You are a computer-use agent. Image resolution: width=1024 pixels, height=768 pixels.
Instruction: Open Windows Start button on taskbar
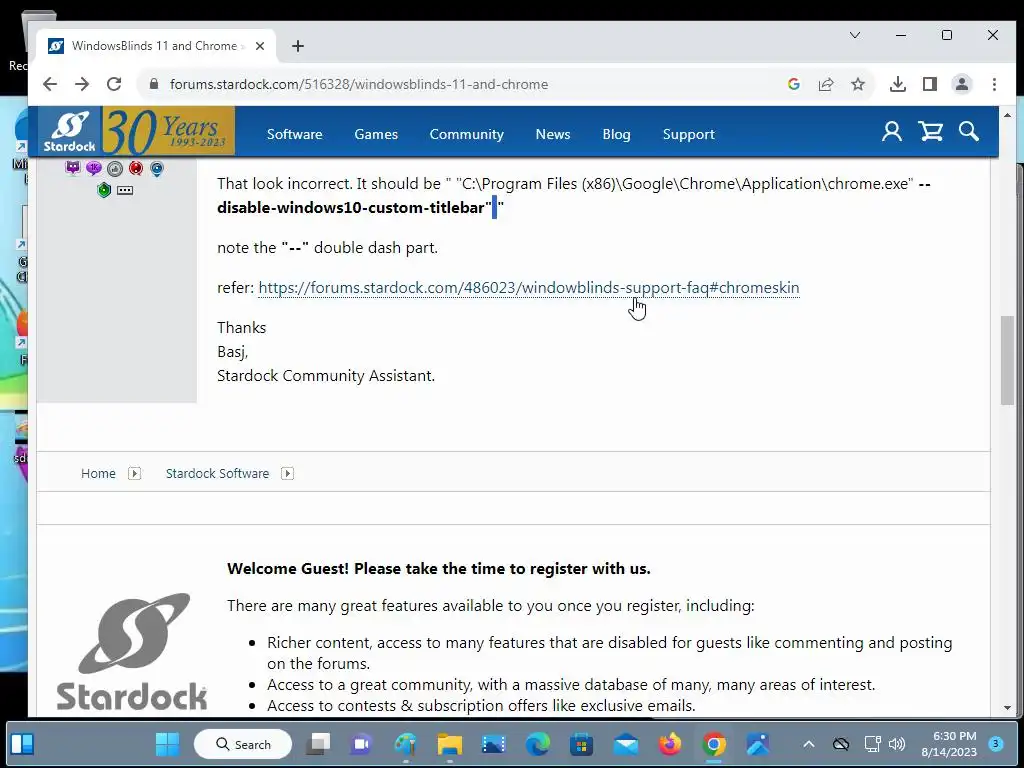(167, 744)
